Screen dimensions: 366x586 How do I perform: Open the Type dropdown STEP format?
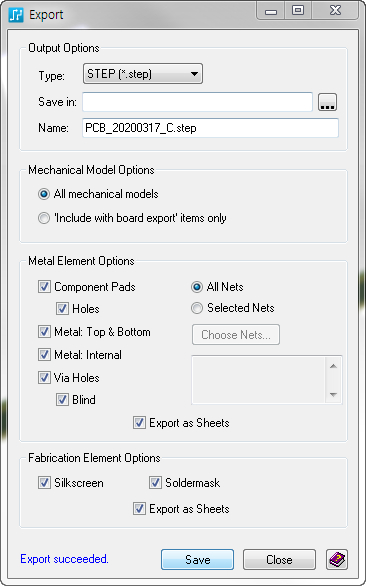point(143,74)
